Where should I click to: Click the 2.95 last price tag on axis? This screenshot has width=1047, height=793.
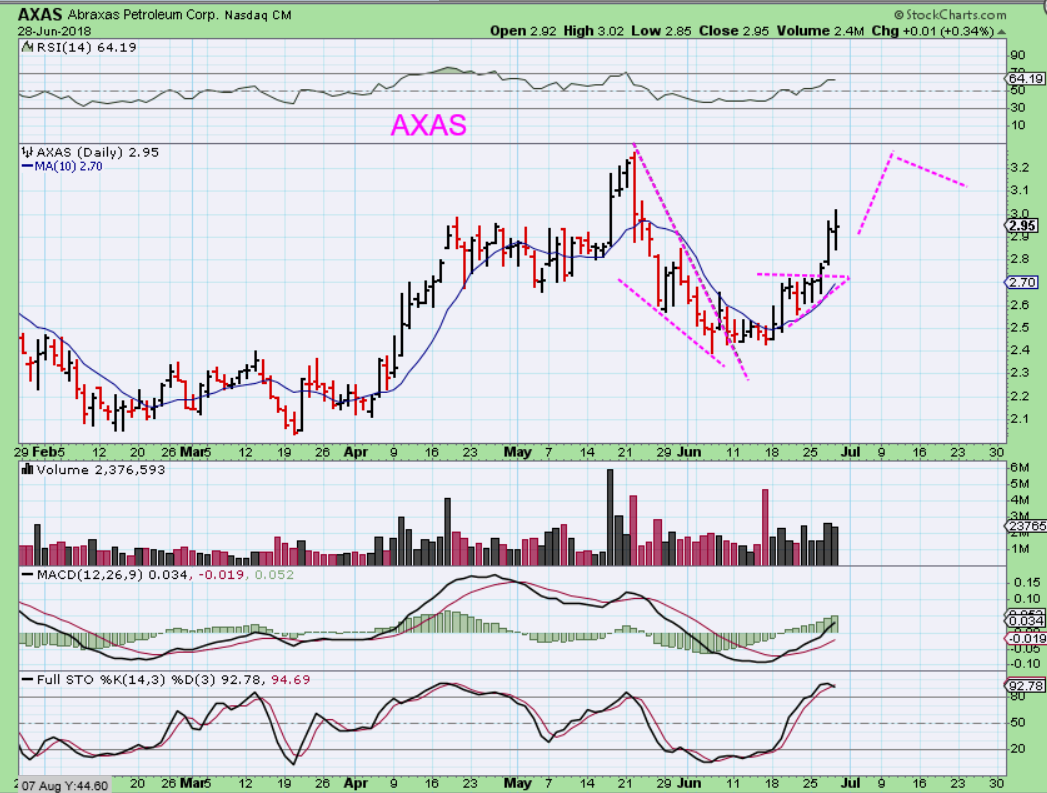pos(1023,226)
